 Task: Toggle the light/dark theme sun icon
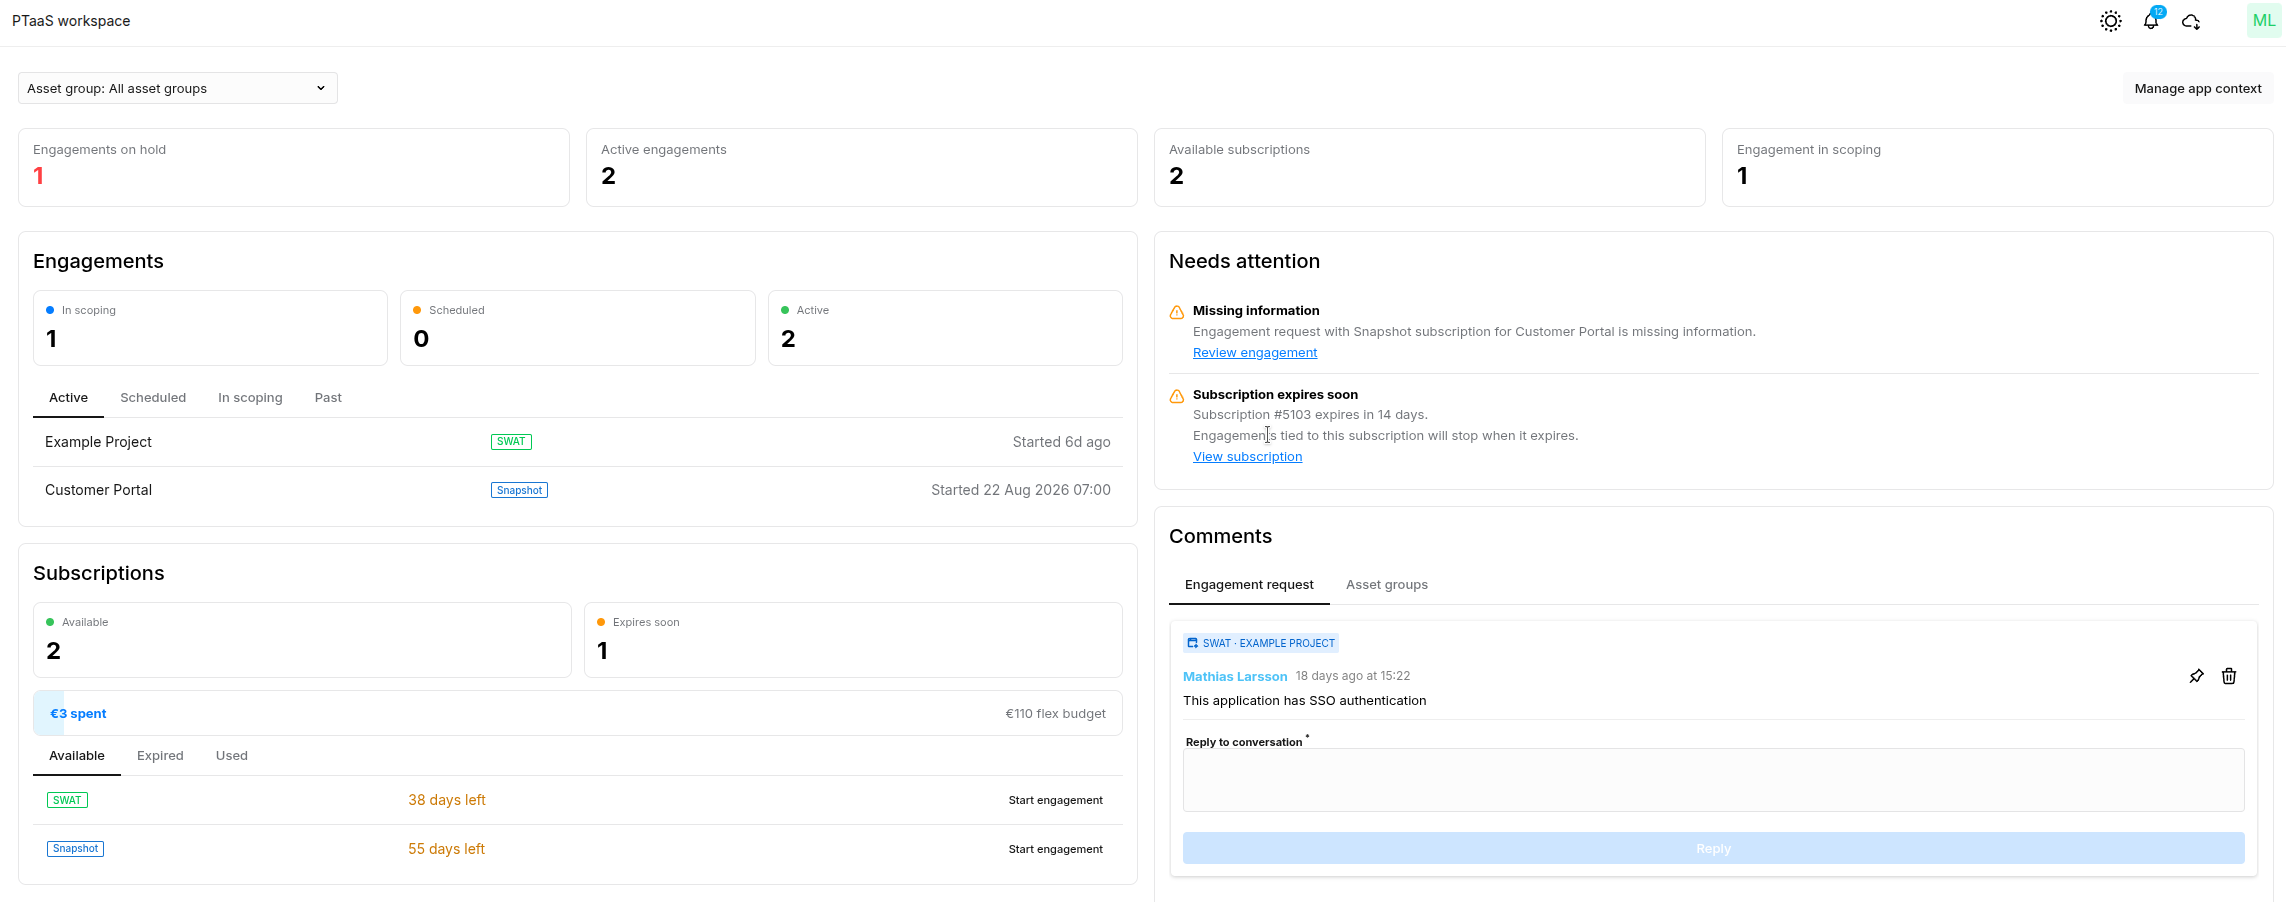pos(2110,21)
